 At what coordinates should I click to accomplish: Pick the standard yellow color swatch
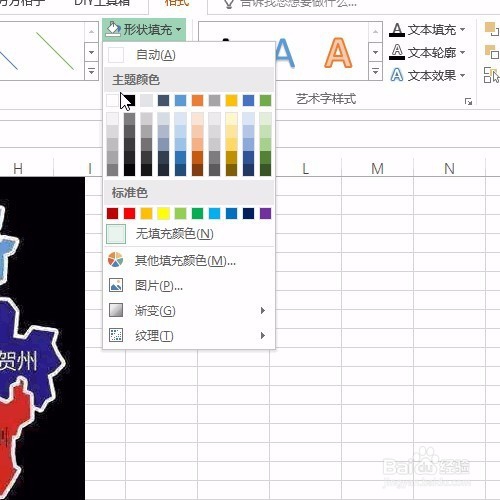(163, 213)
